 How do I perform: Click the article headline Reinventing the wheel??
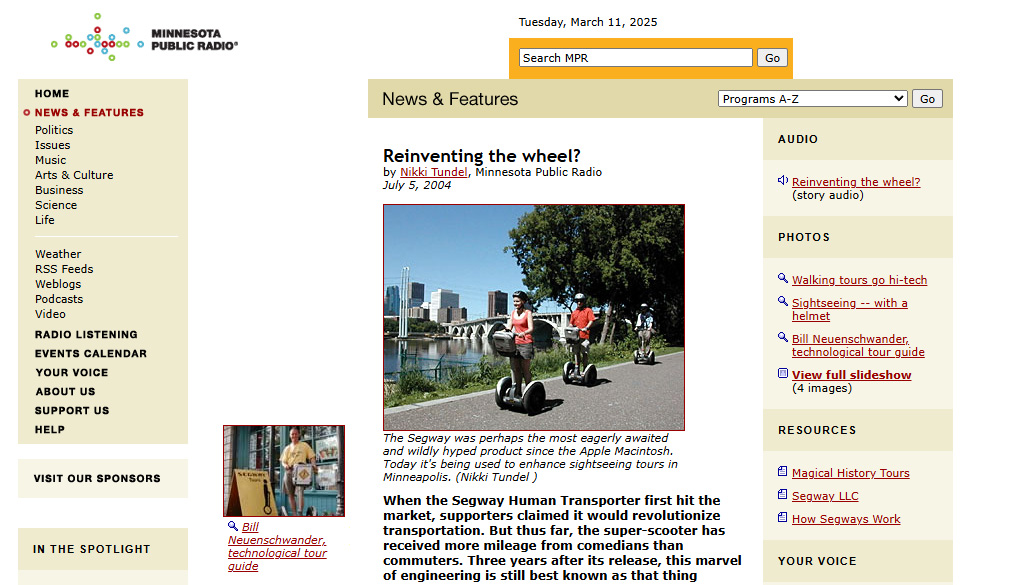[481, 155]
